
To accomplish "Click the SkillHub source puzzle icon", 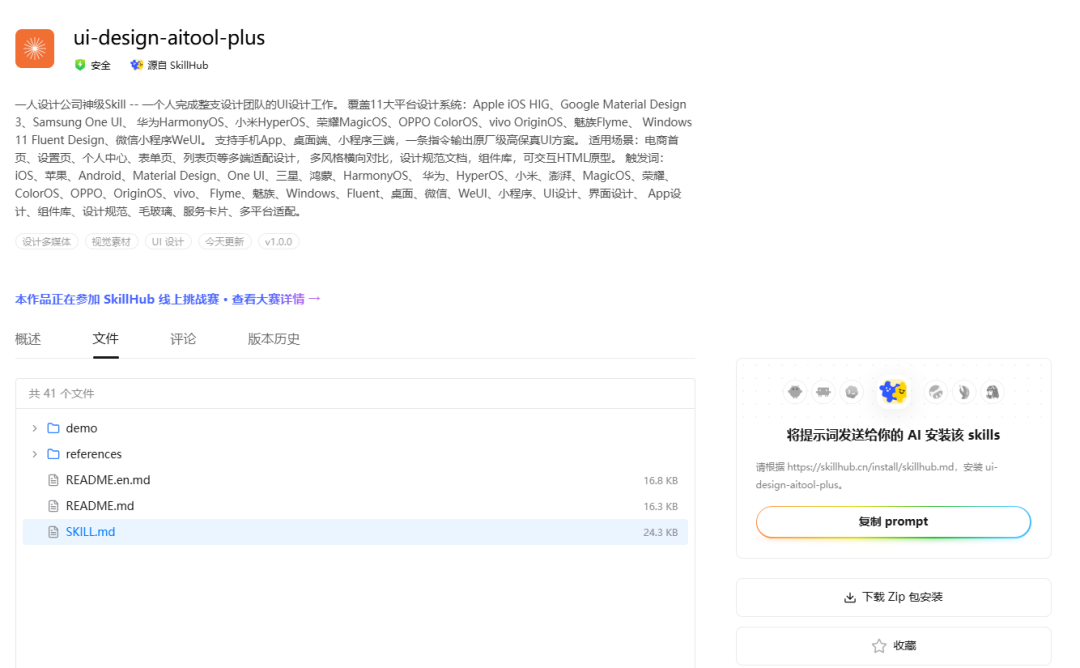I will tap(136, 65).
